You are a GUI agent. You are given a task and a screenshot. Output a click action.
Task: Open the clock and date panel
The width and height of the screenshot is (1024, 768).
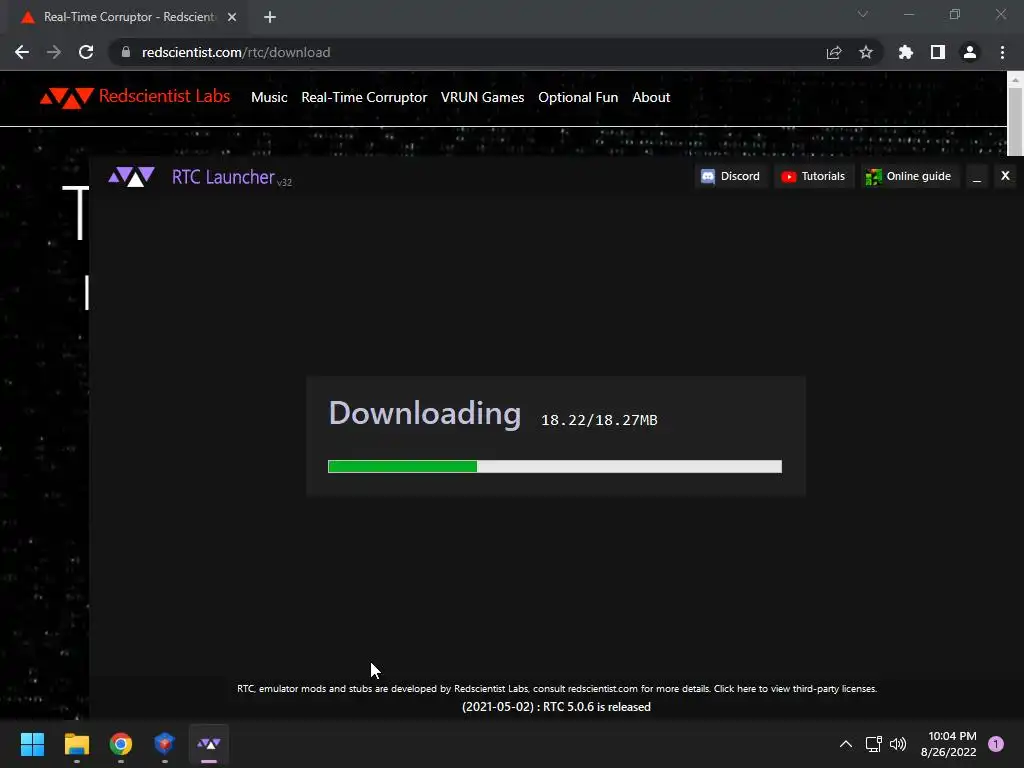948,744
